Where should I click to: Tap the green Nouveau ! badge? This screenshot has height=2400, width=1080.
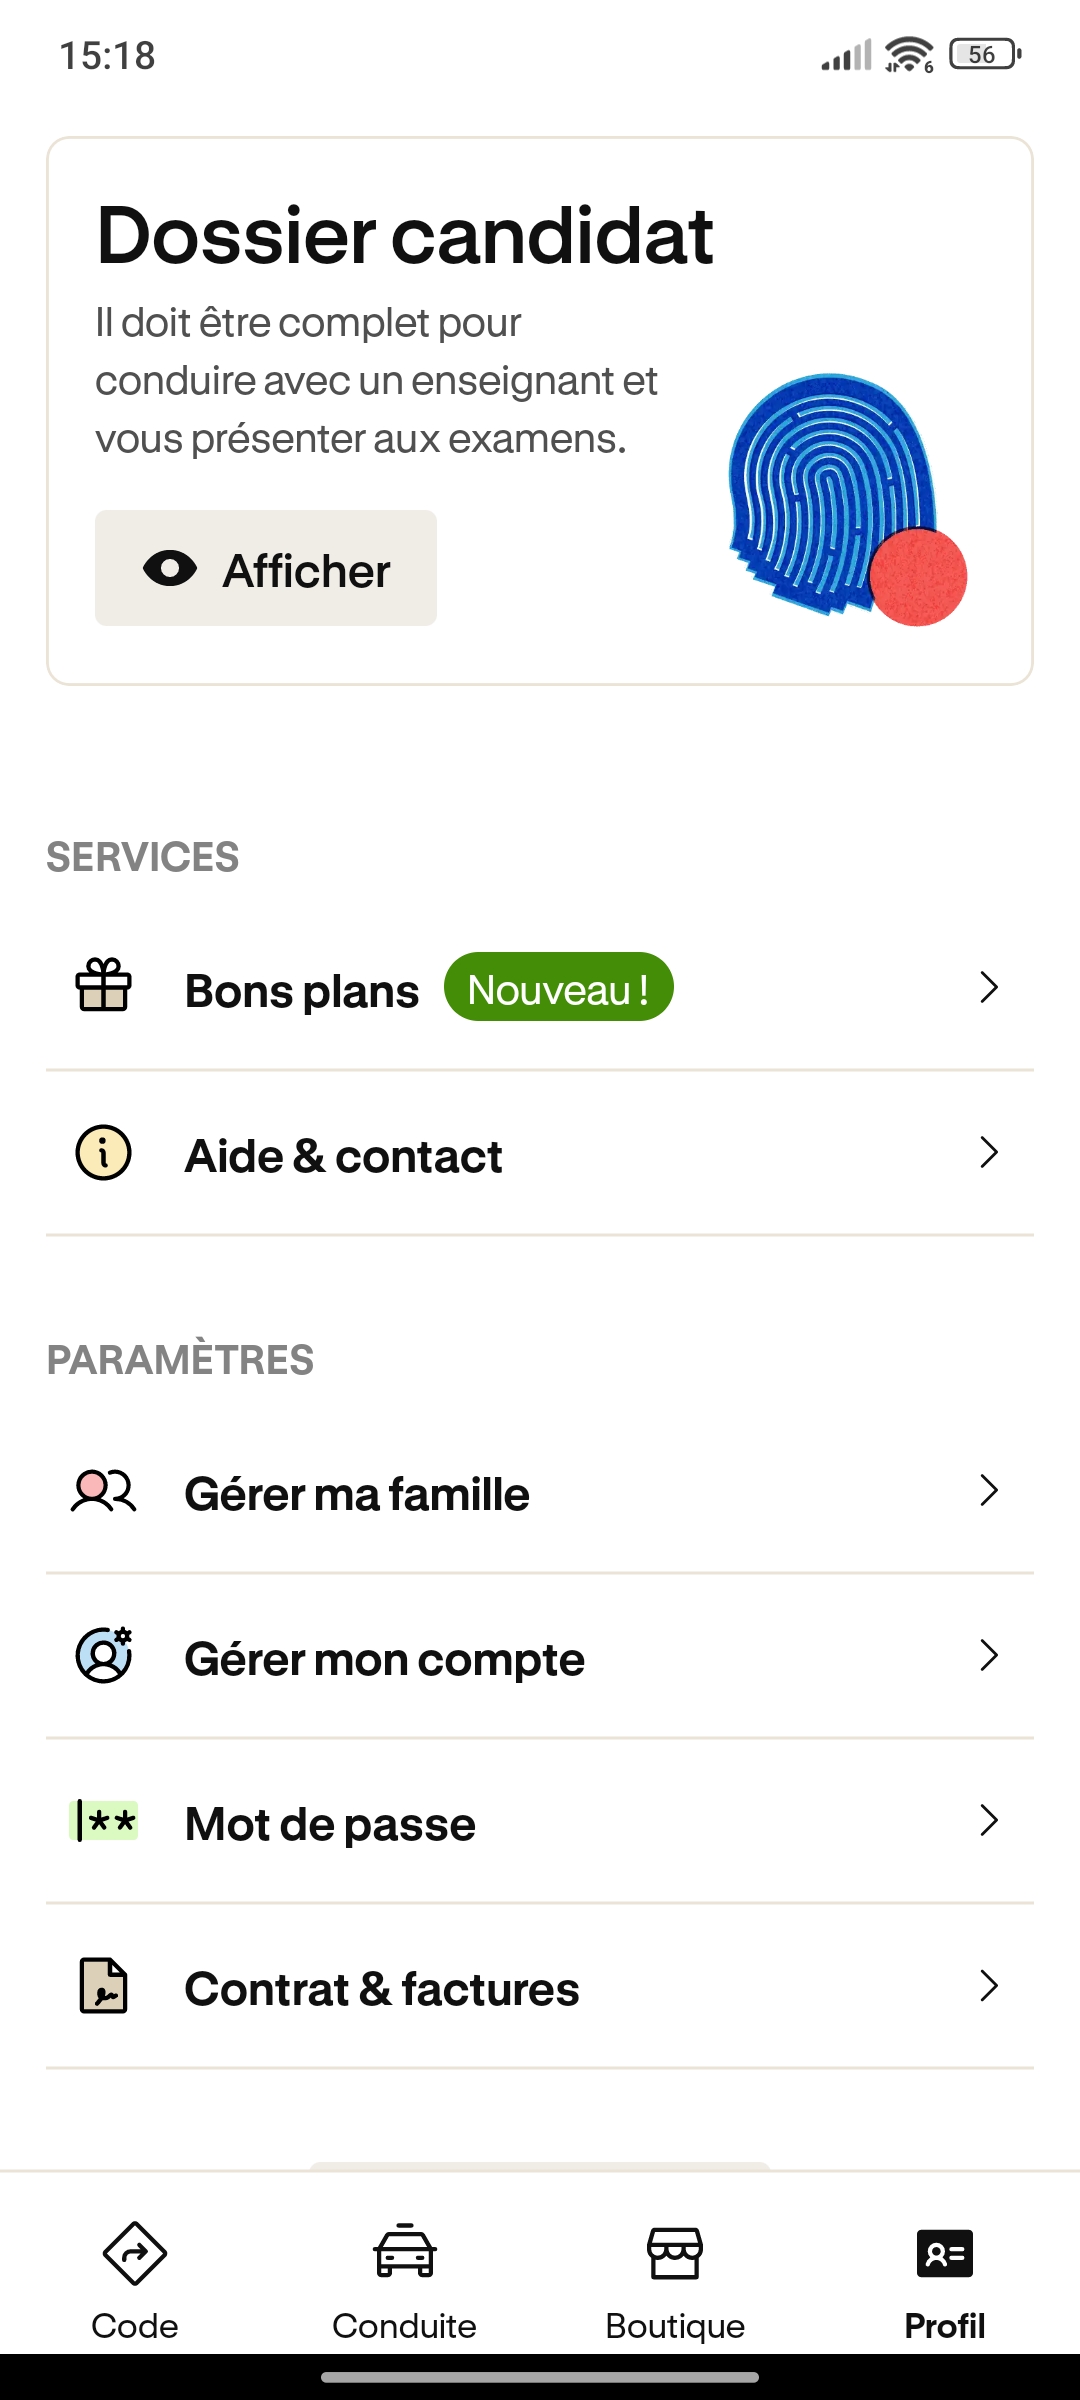(x=559, y=987)
